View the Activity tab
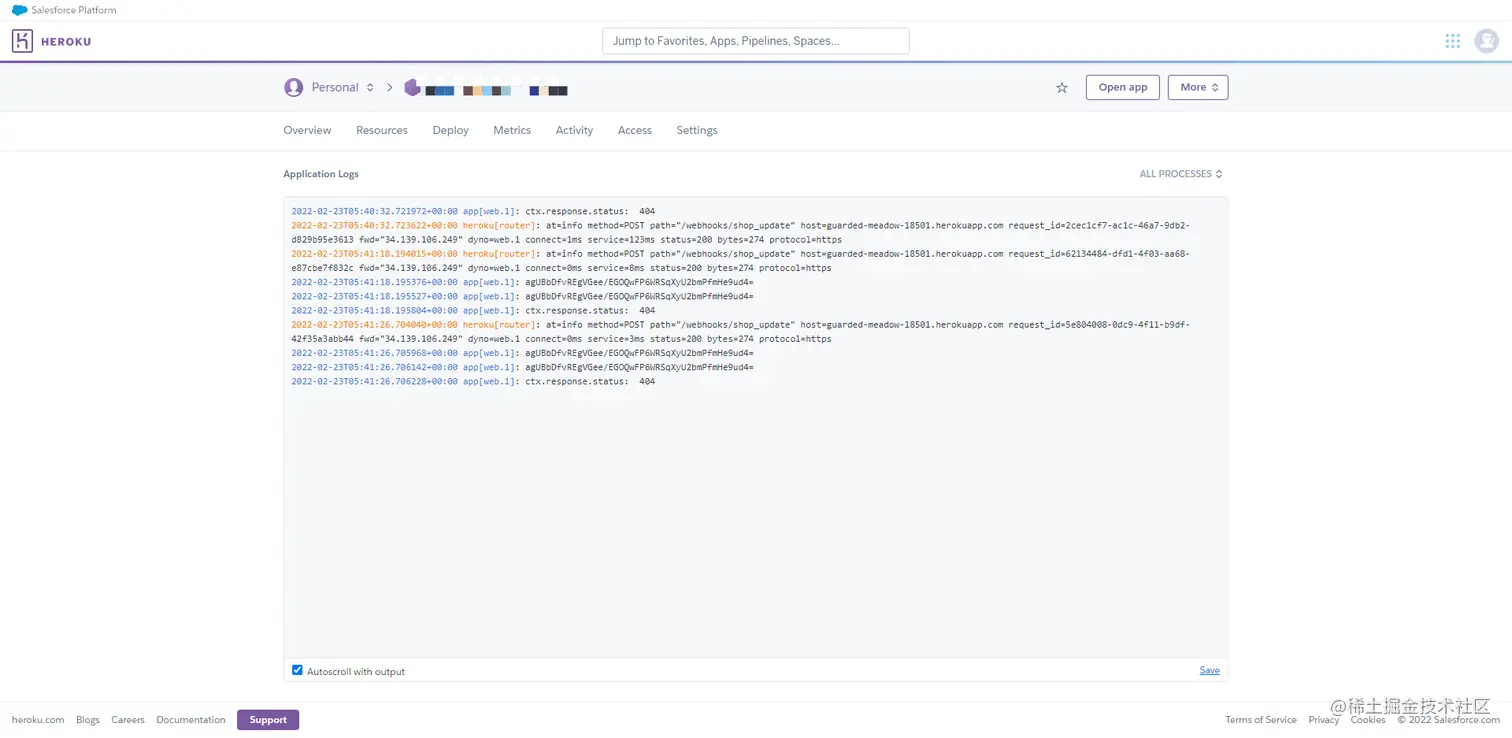Screen dimensions: 1512x738 click(574, 130)
